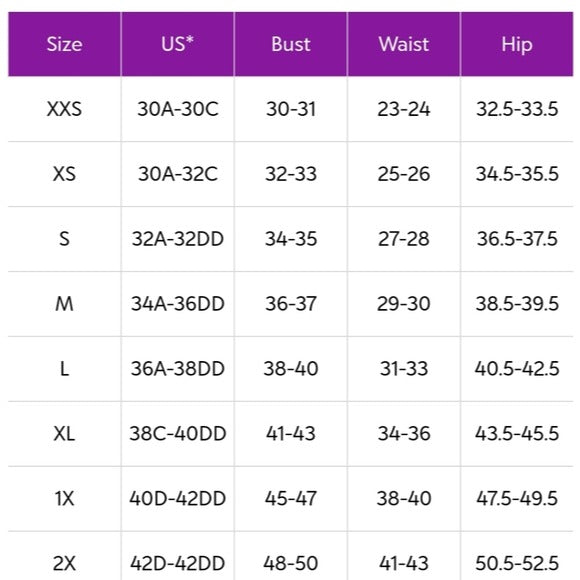Click the XS size cell
Viewport: 580px width, 580px height.
coord(64,174)
